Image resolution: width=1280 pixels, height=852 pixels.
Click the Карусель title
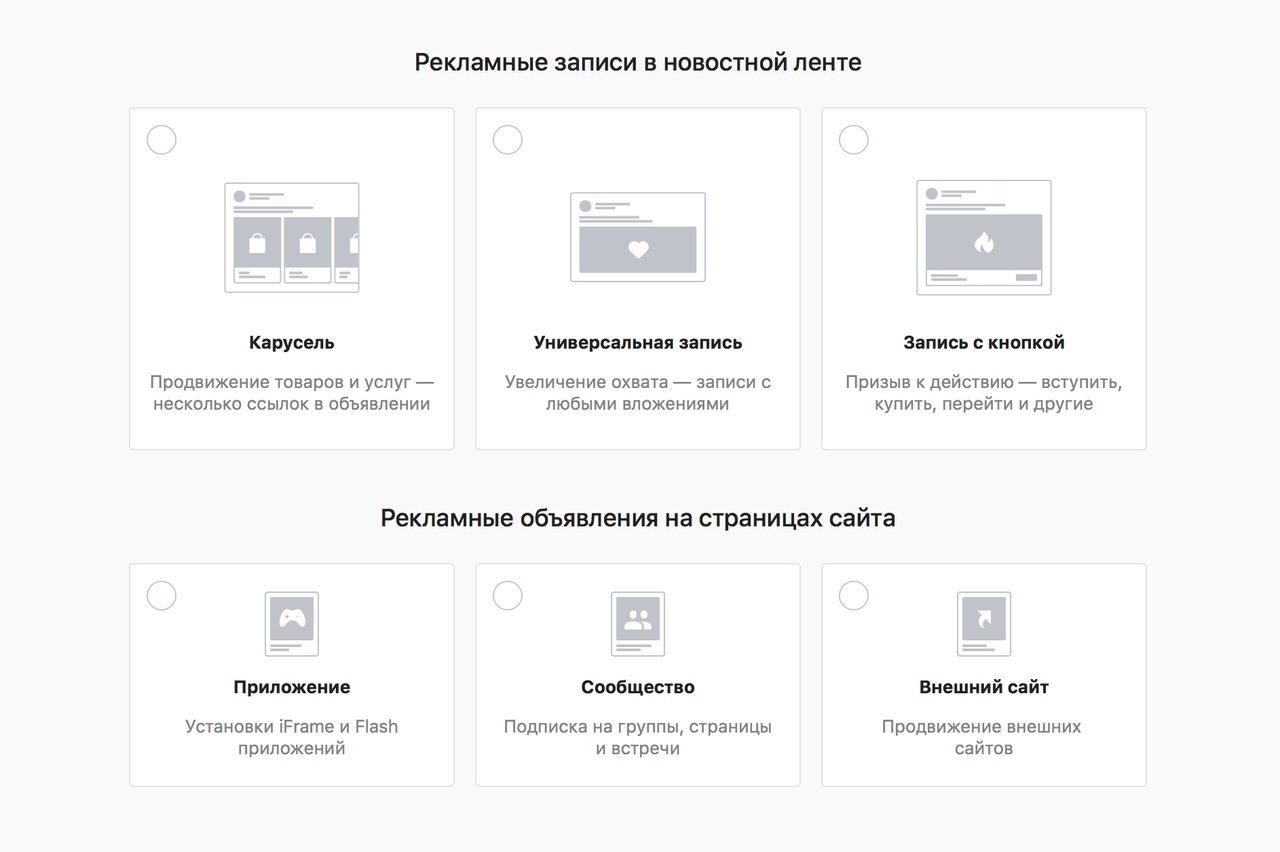click(292, 343)
